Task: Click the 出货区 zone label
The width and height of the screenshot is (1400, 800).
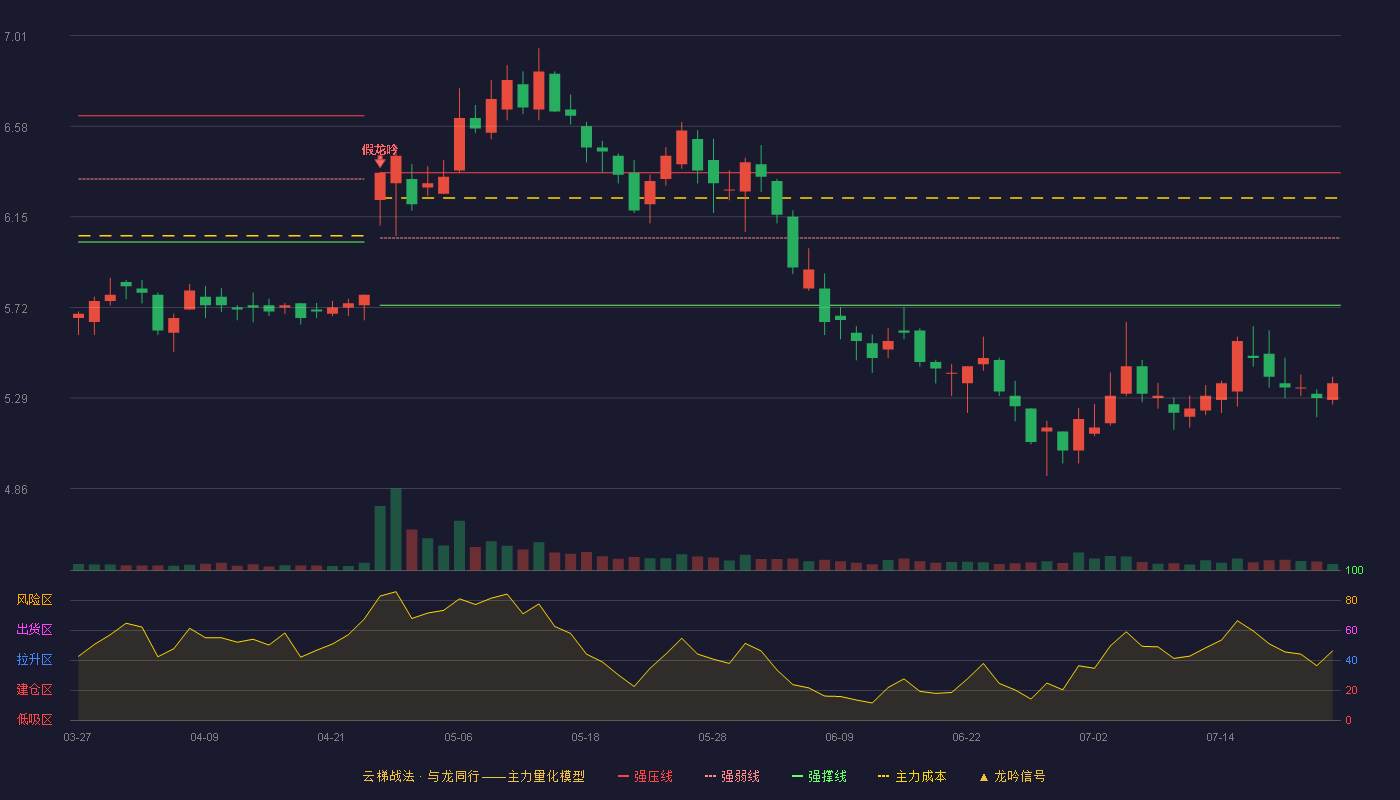Action: point(34,630)
